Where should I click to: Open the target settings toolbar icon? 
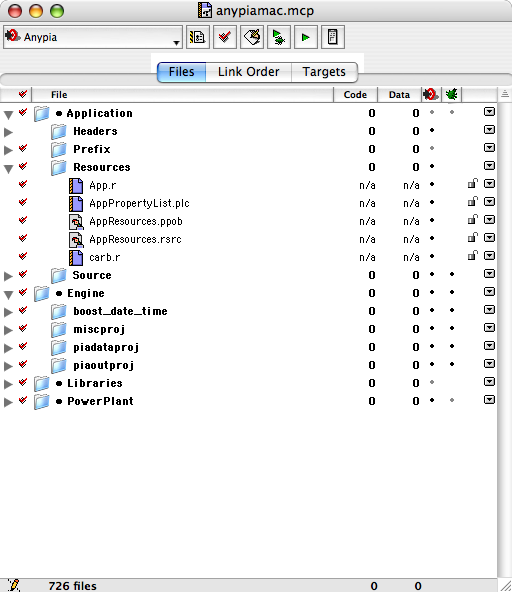click(x=198, y=37)
